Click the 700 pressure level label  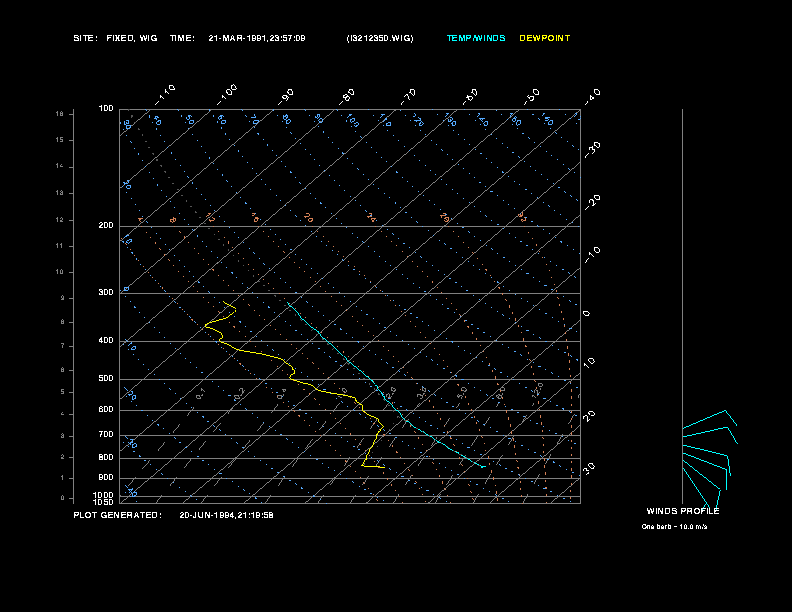point(106,434)
